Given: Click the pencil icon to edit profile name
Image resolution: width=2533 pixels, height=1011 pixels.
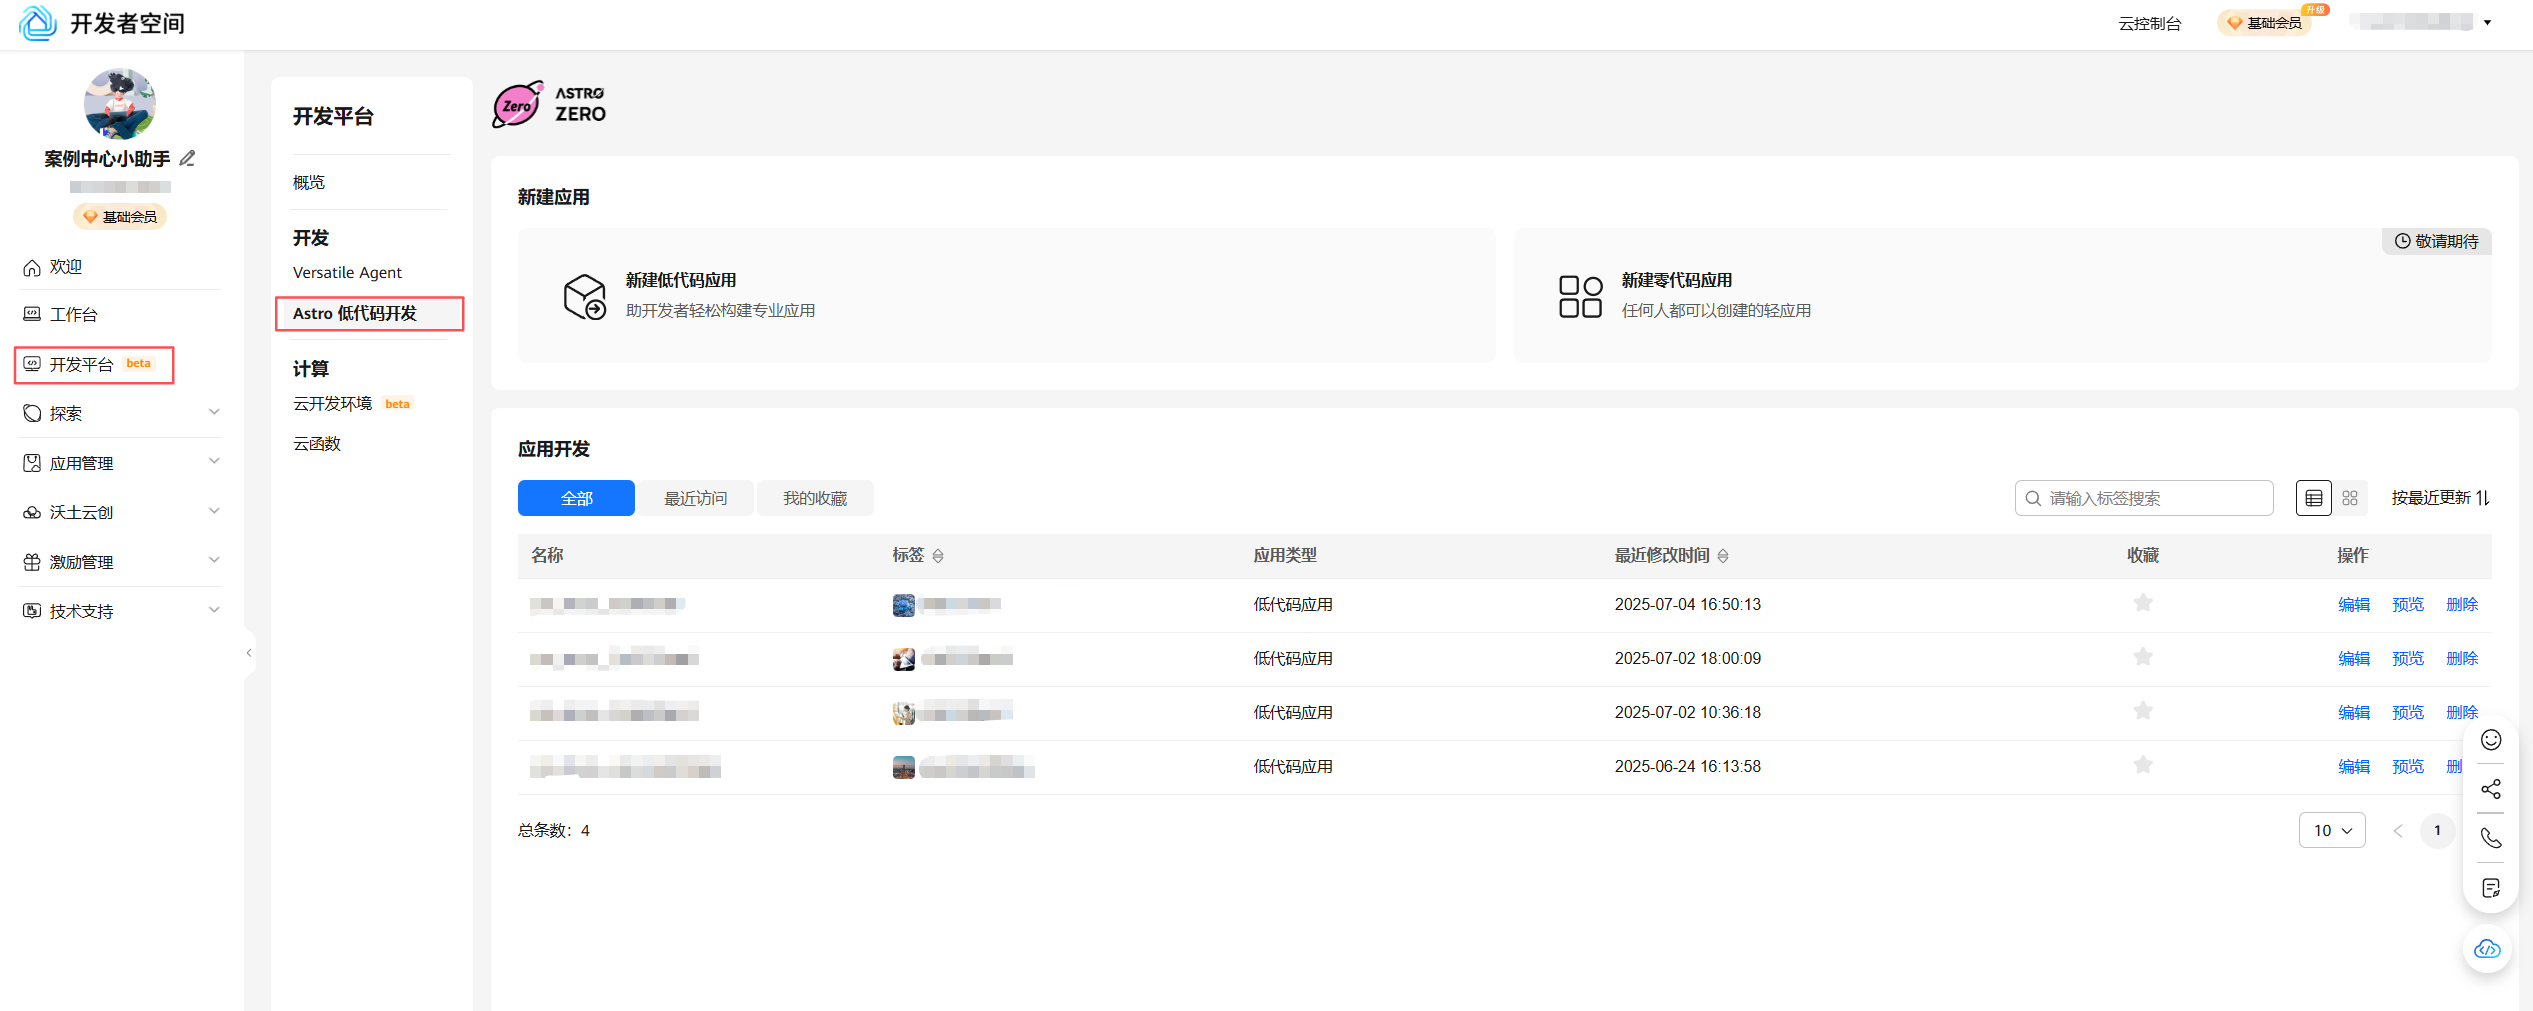Looking at the screenshot, I should point(188,158).
